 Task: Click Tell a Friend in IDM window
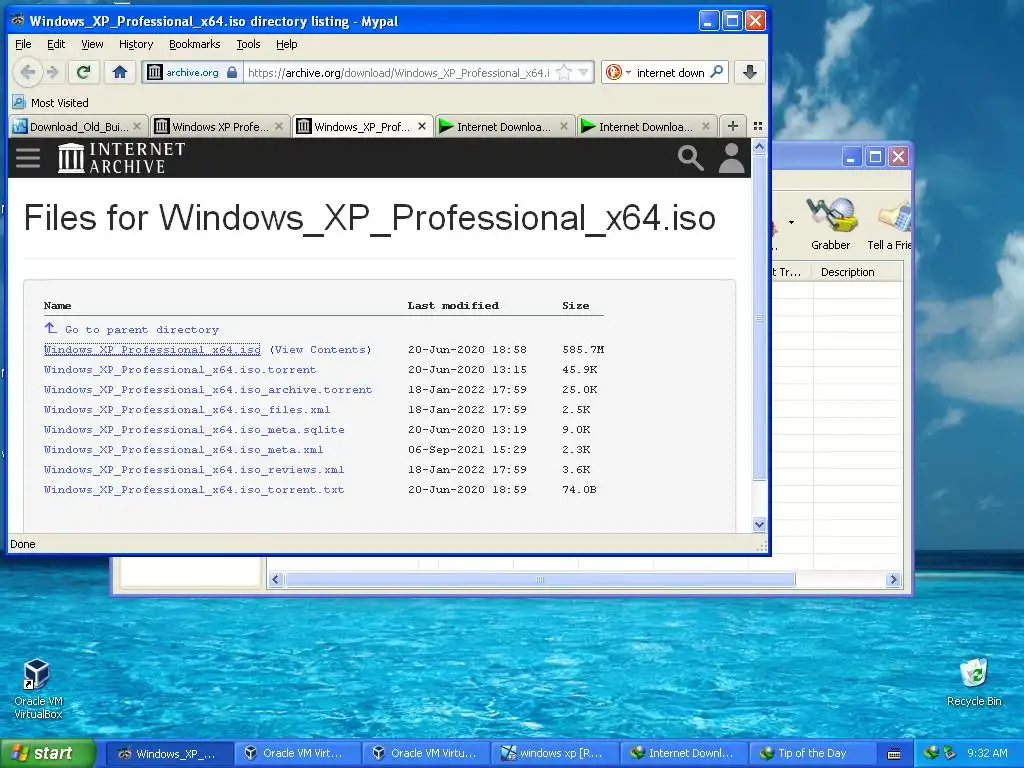[888, 224]
